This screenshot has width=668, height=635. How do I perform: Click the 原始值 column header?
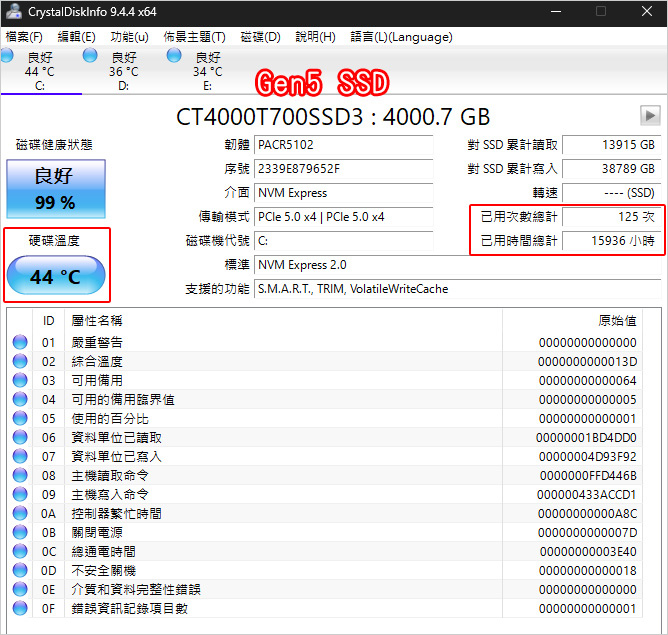[x=572, y=320]
